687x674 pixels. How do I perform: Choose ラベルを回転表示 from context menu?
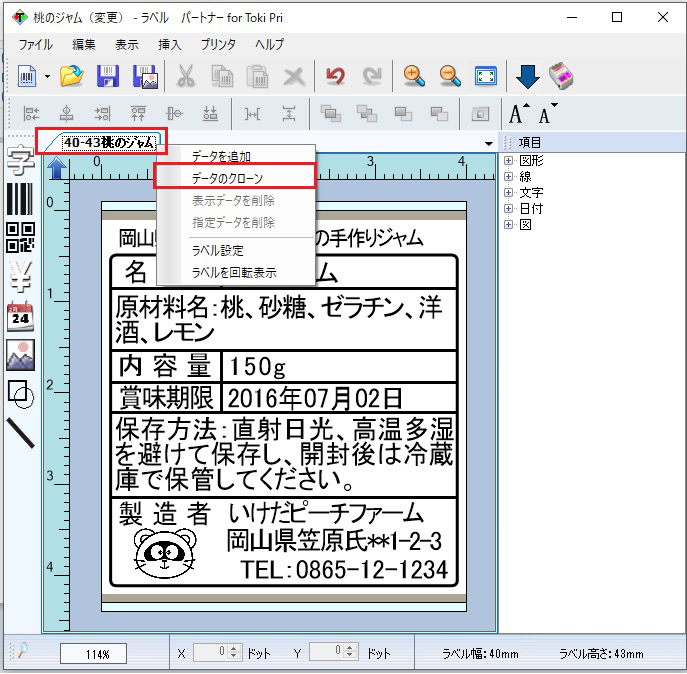point(236,273)
